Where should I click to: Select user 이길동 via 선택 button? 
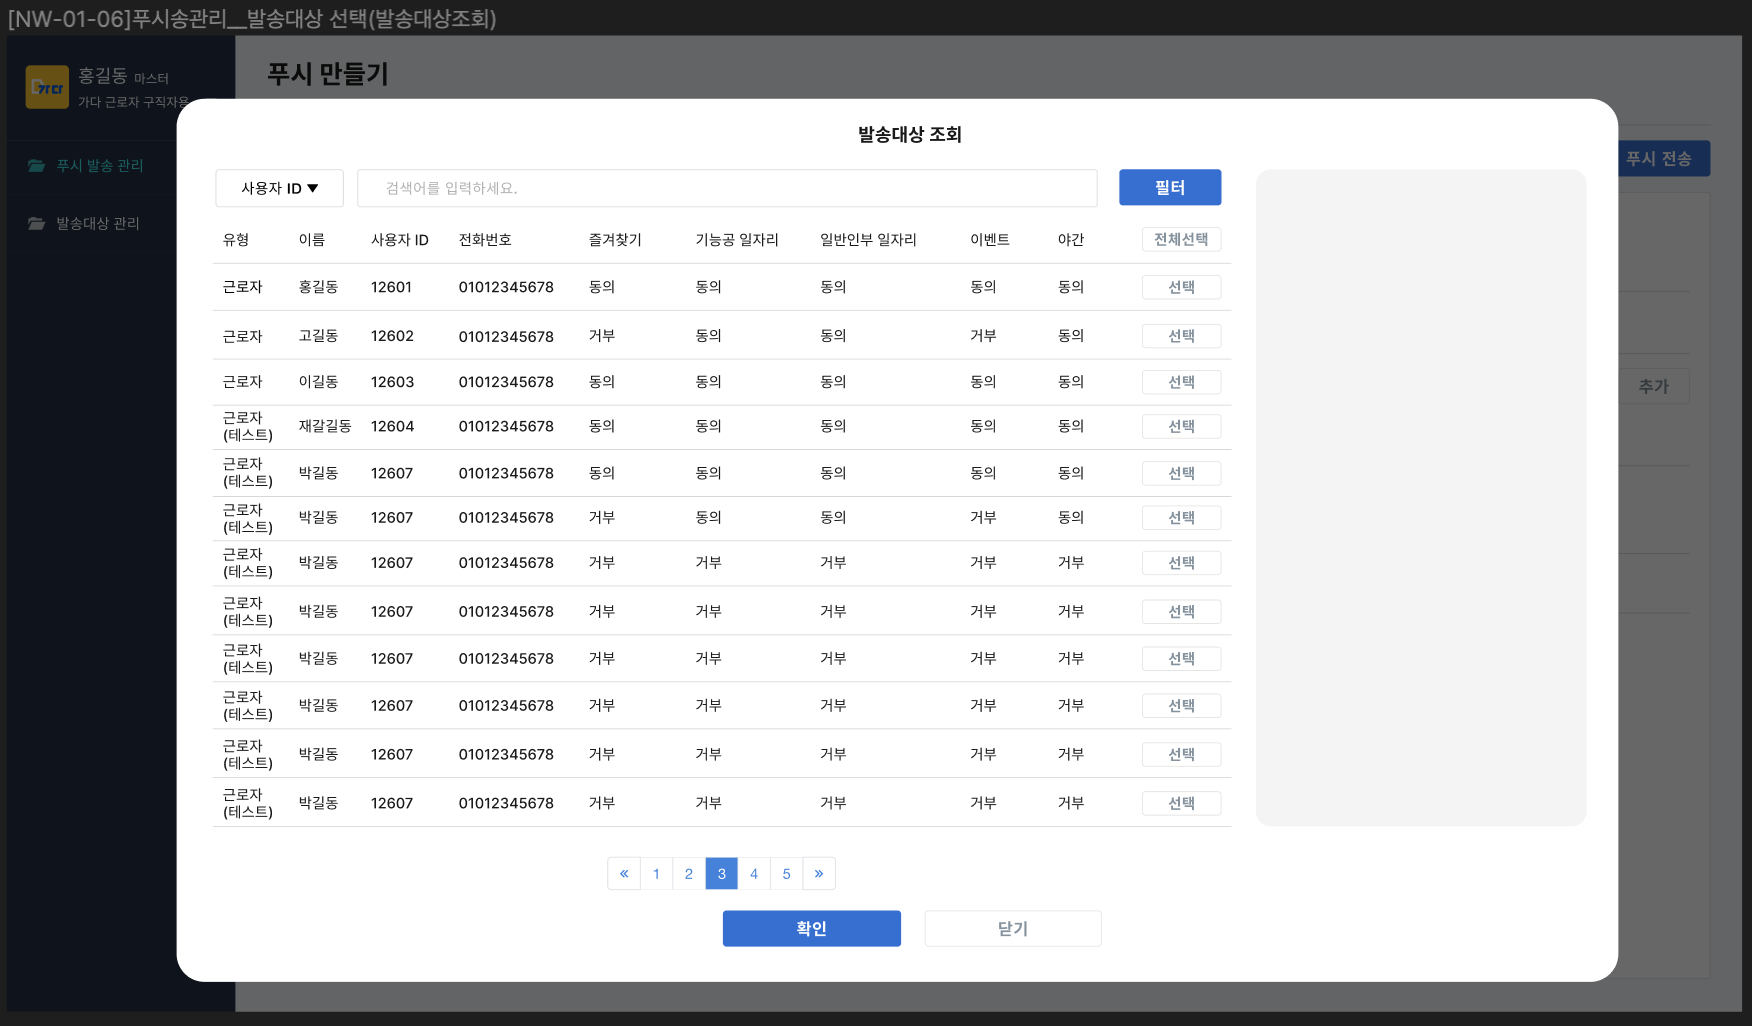tap(1181, 382)
